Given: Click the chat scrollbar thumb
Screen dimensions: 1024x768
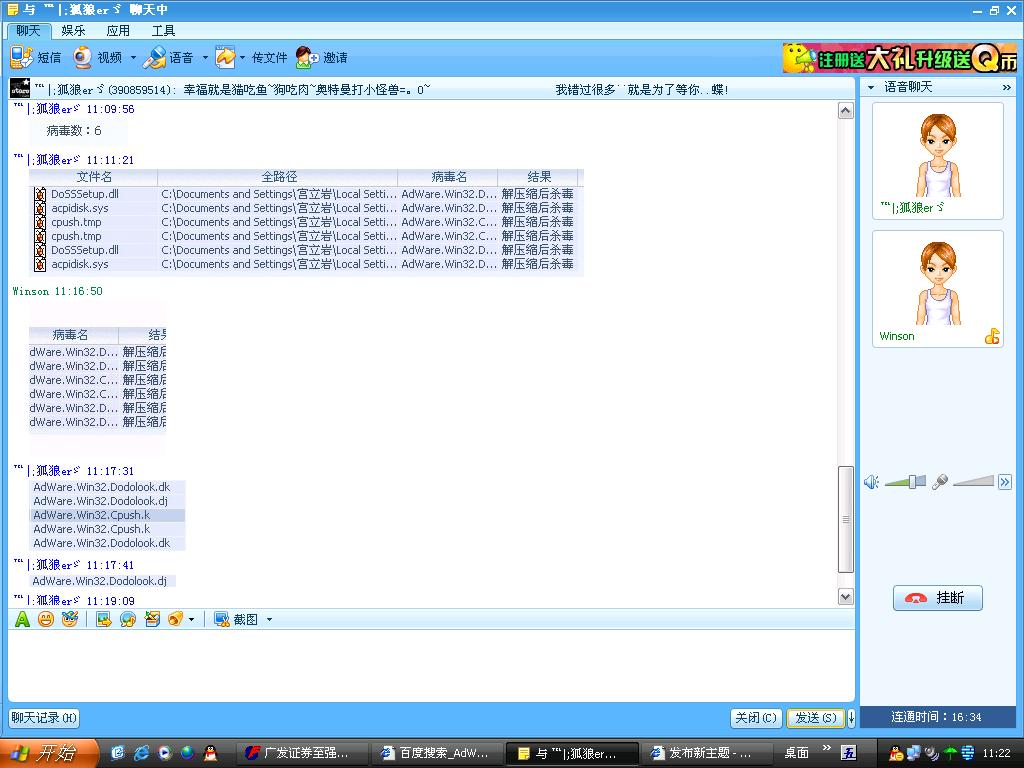Looking at the screenshot, I should coord(846,519).
